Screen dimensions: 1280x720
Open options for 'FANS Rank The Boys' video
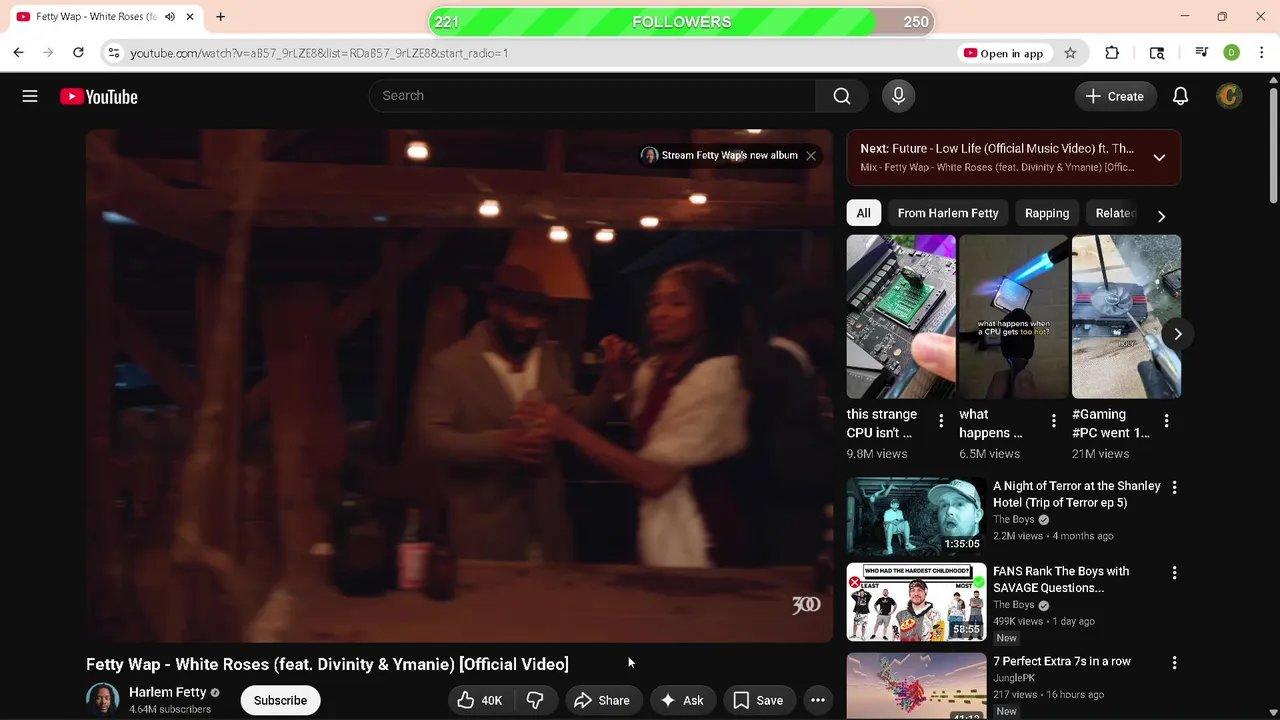[x=1174, y=573]
